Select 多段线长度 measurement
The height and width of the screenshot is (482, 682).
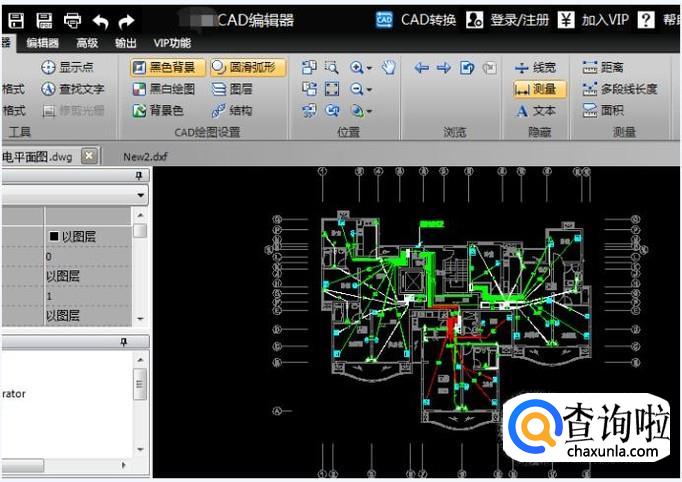(x=620, y=89)
